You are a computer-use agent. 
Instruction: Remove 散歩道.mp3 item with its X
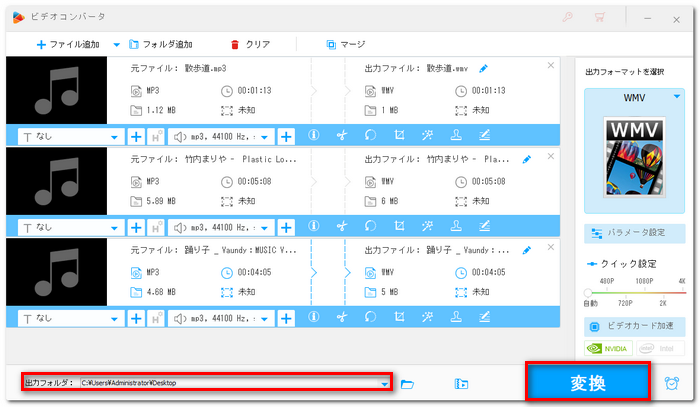[x=550, y=66]
